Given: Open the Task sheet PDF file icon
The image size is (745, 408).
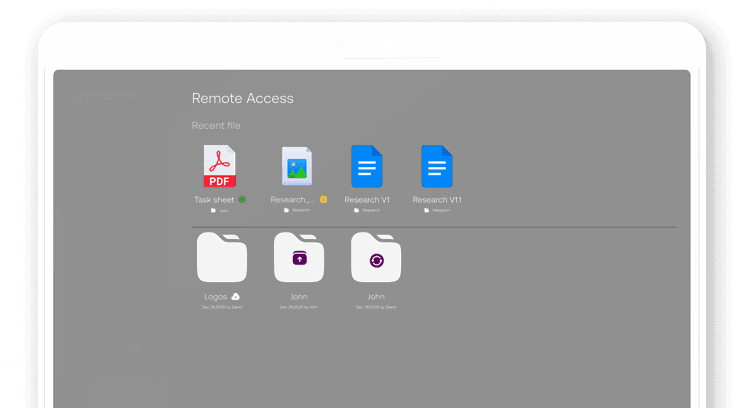Looking at the screenshot, I should (x=220, y=166).
